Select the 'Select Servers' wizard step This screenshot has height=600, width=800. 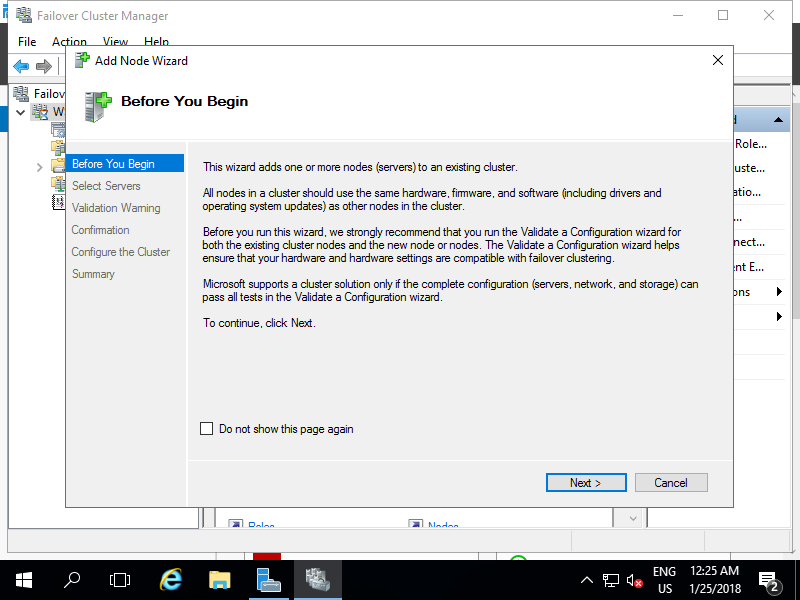106,186
